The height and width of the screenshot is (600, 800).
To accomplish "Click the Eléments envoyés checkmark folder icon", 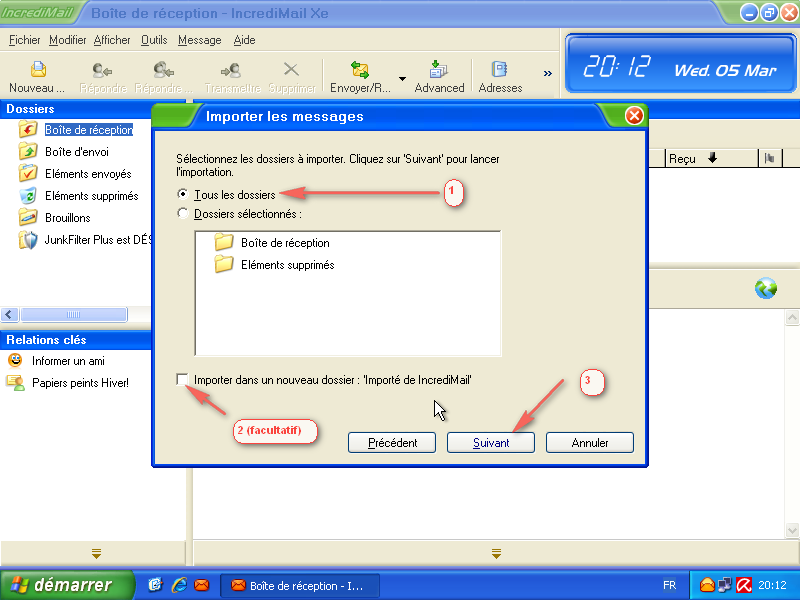I will pos(28,173).
